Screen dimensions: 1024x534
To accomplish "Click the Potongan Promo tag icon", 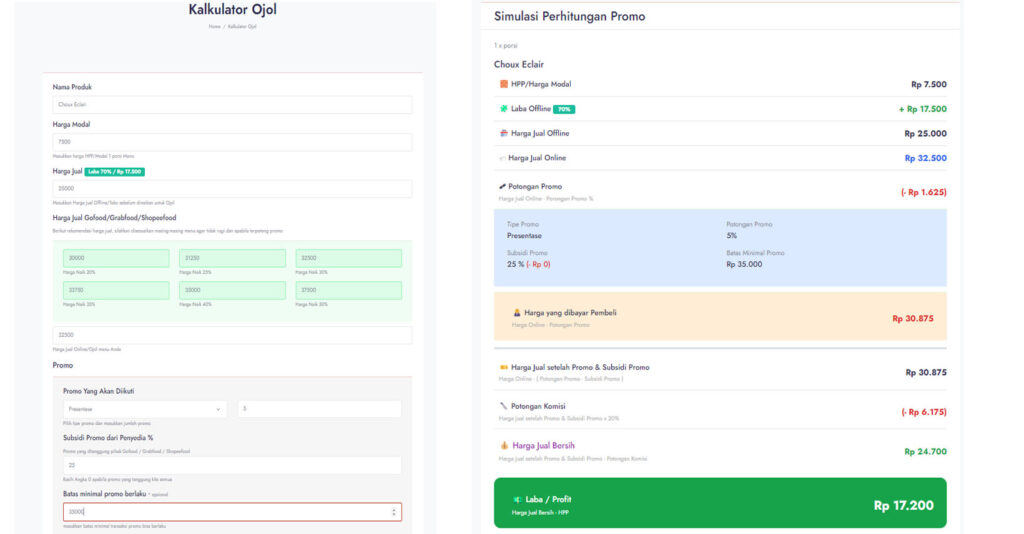I will [x=502, y=187].
